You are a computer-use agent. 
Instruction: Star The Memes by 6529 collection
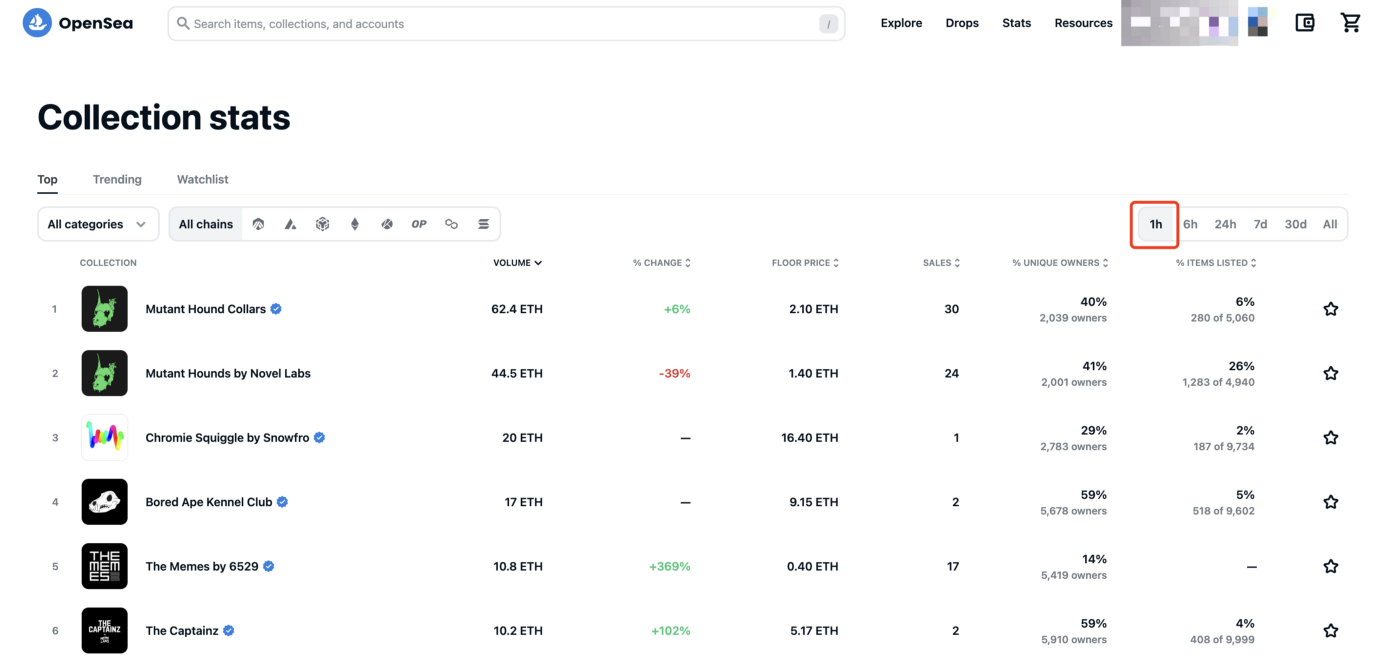click(1330, 566)
